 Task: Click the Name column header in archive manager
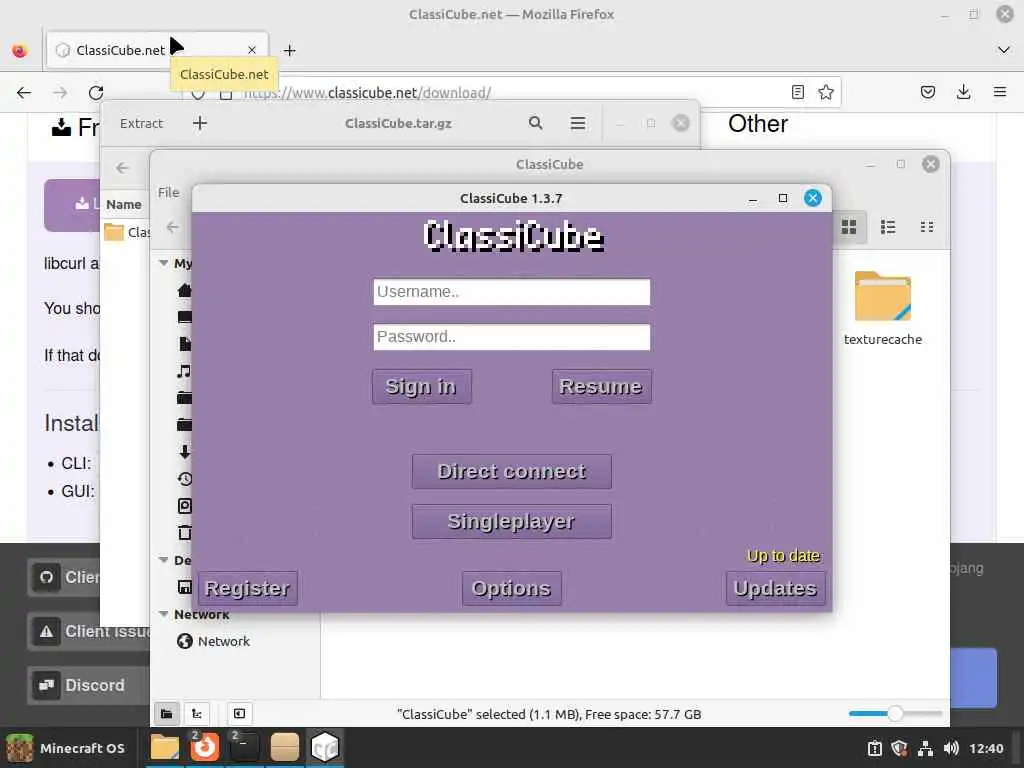(x=124, y=204)
